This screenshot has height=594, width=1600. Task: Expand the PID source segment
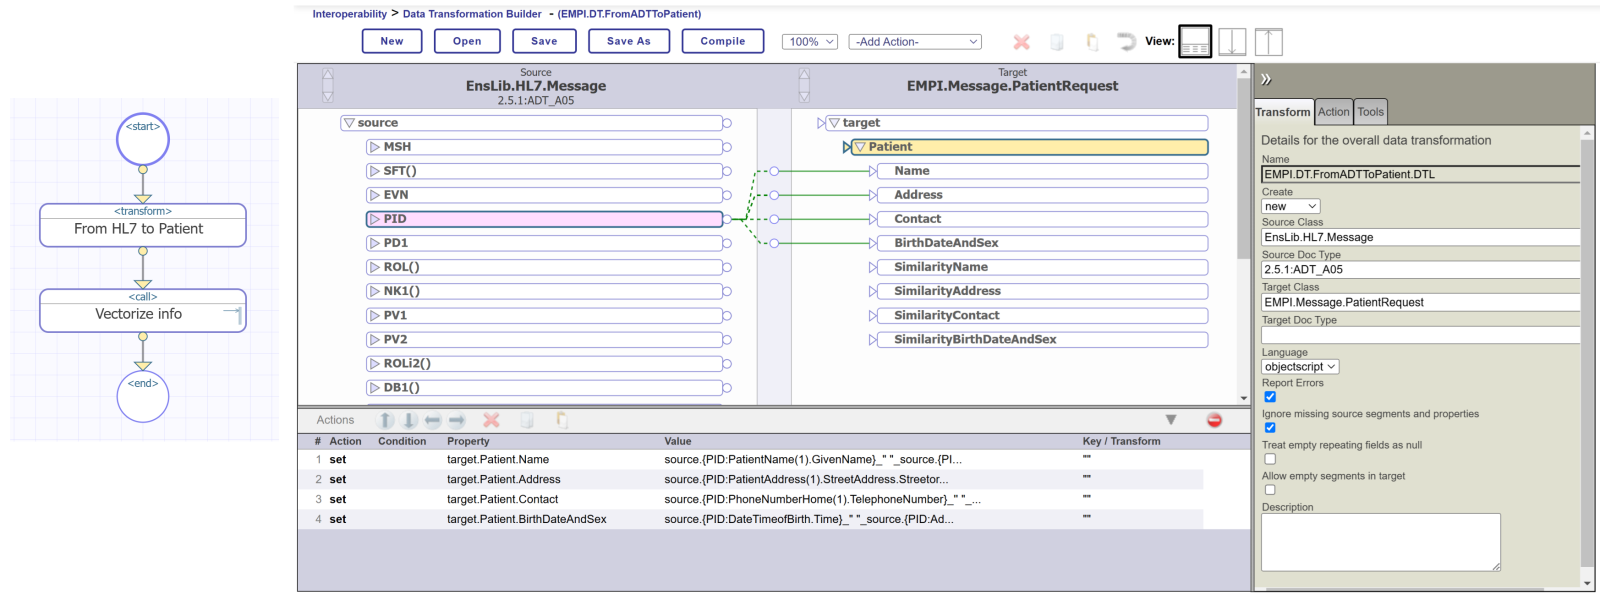click(375, 219)
